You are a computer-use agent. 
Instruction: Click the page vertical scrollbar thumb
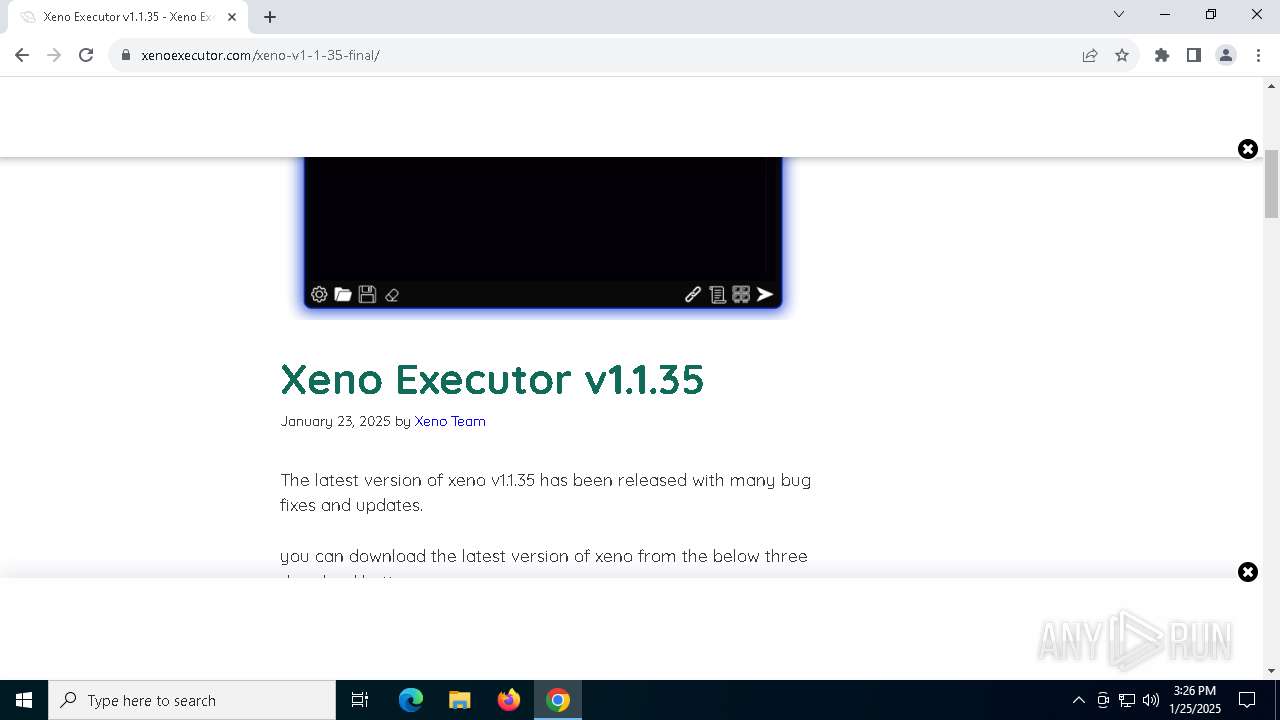click(1272, 183)
